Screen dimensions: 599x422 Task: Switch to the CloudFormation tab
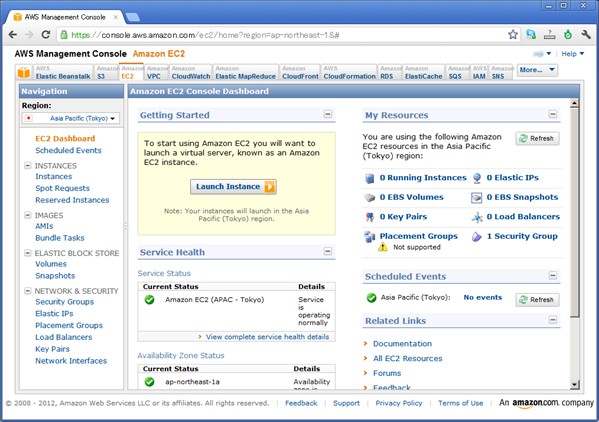tap(349, 72)
